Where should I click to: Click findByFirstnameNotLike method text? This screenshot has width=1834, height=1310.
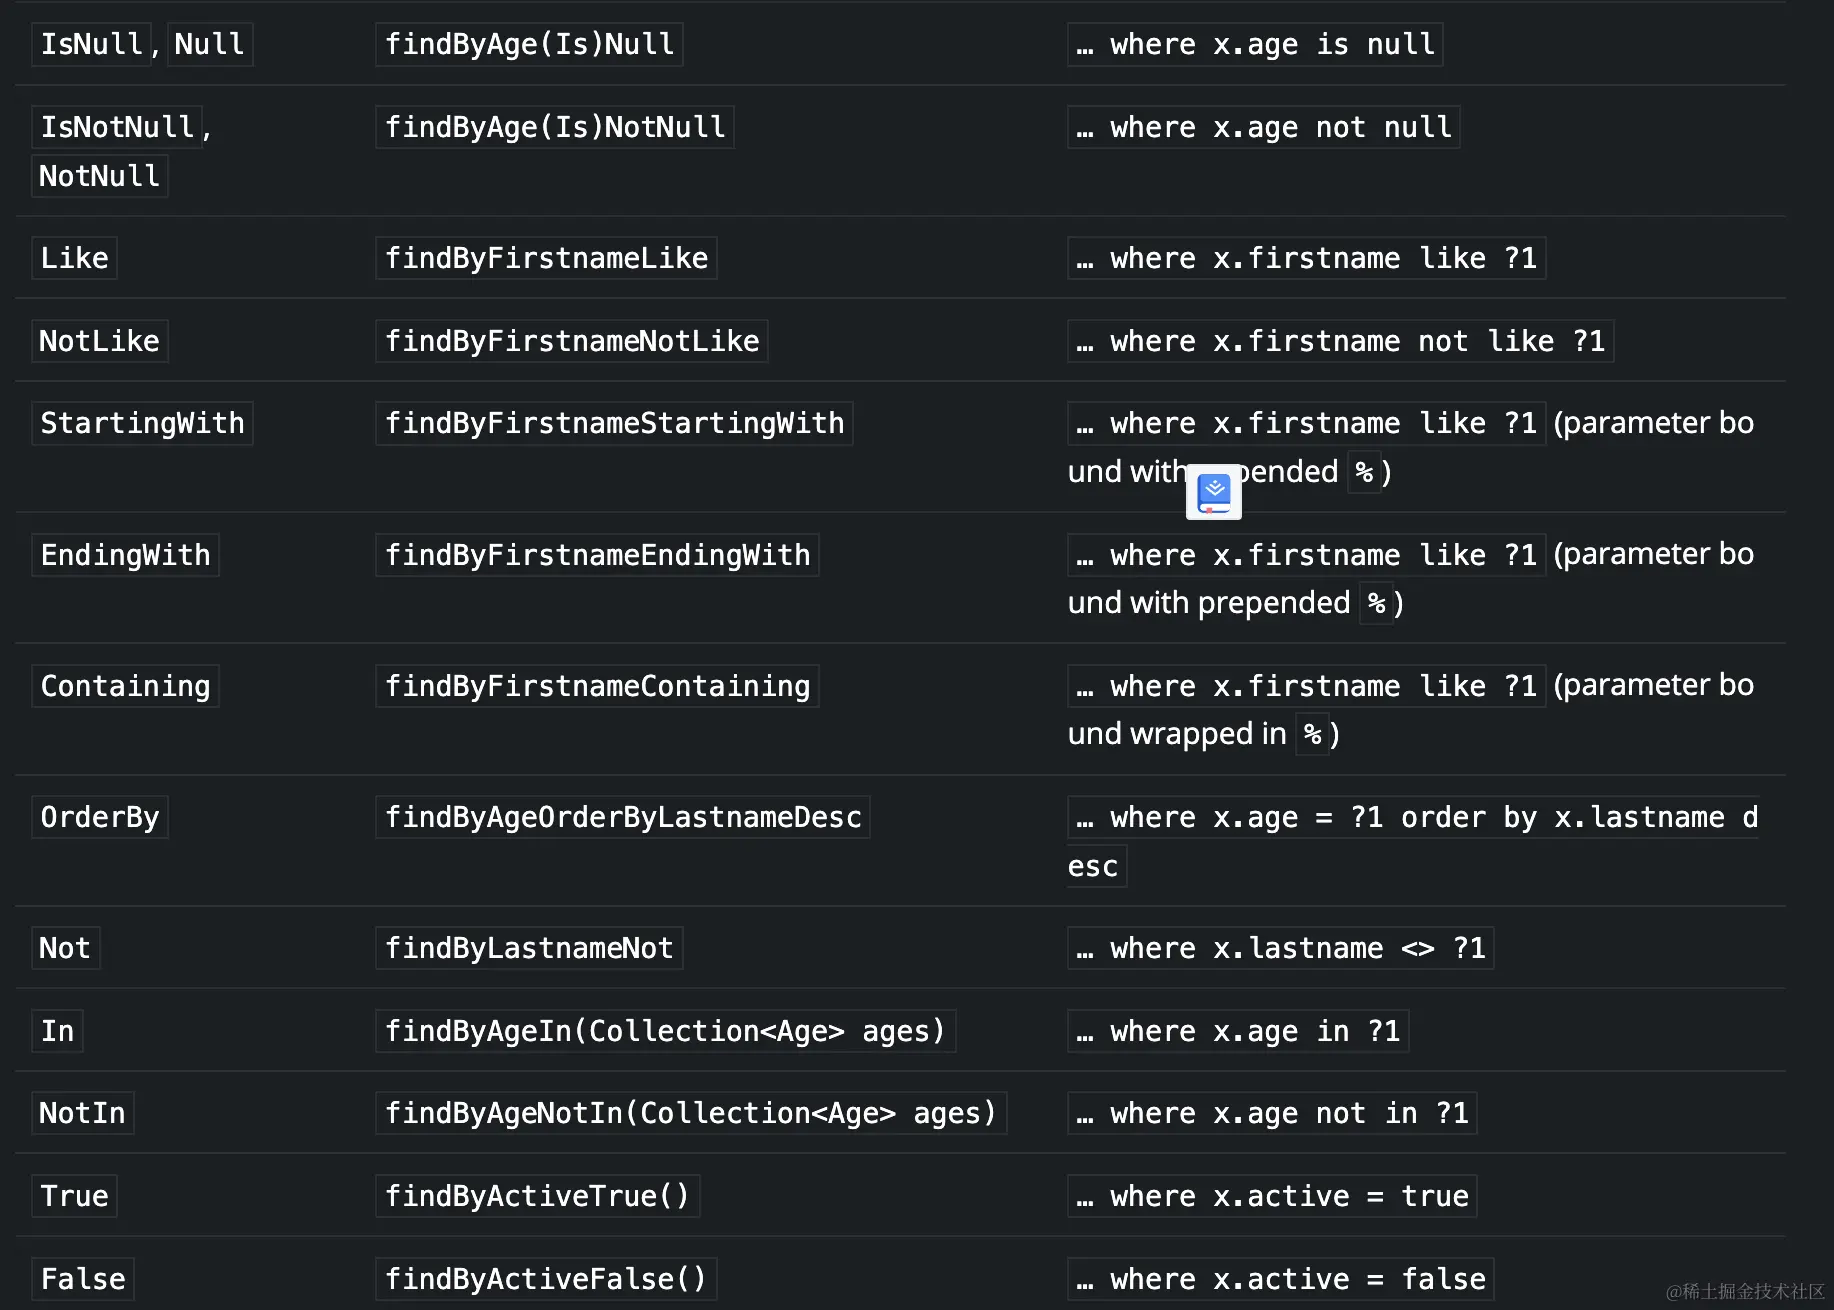pyautogui.click(x=571, y=341)
